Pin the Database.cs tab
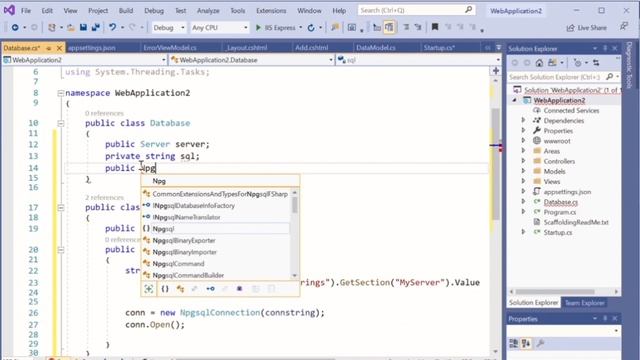 pyautogui.click(x=49, y=48)
